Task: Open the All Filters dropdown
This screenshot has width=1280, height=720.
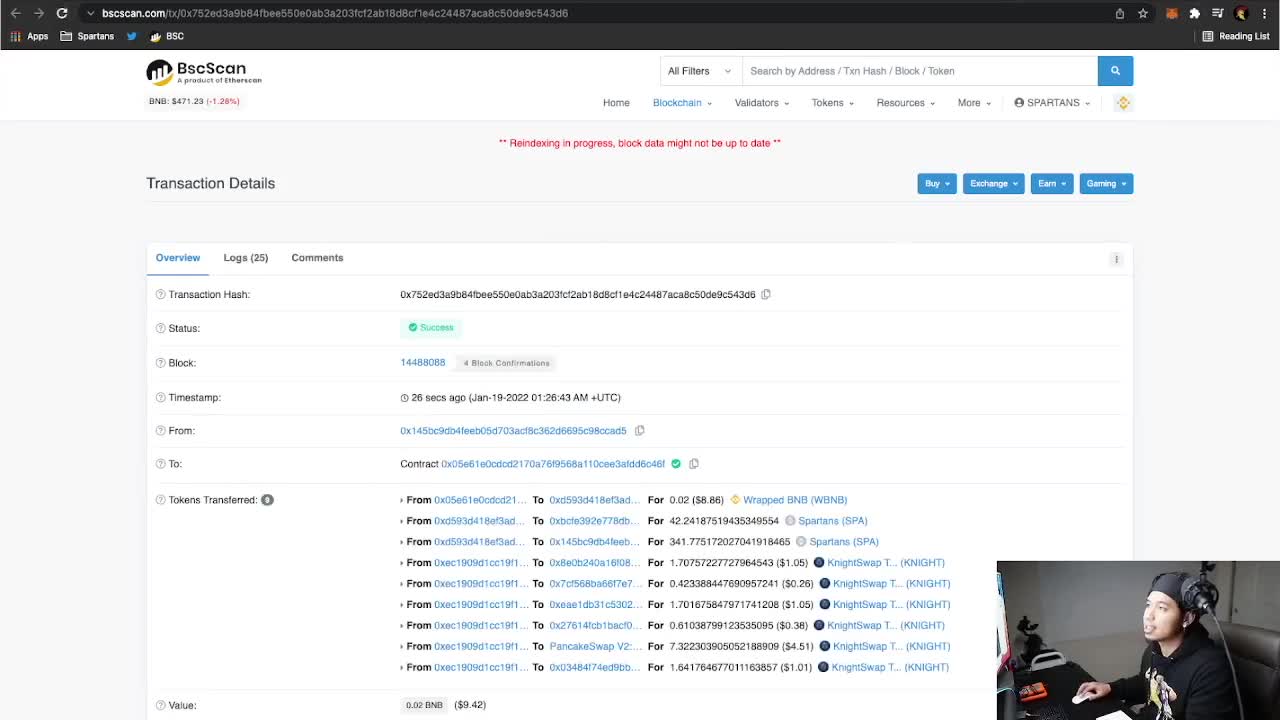Action: tap(700, 71)
